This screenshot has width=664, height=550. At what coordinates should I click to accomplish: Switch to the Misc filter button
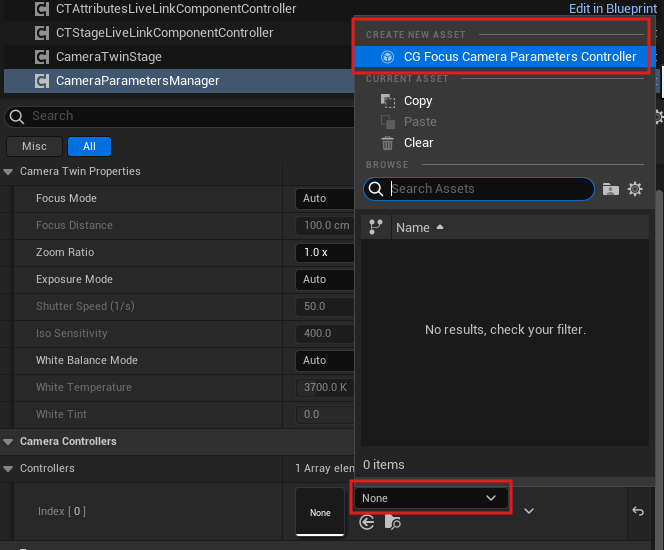tap(34, 147)
